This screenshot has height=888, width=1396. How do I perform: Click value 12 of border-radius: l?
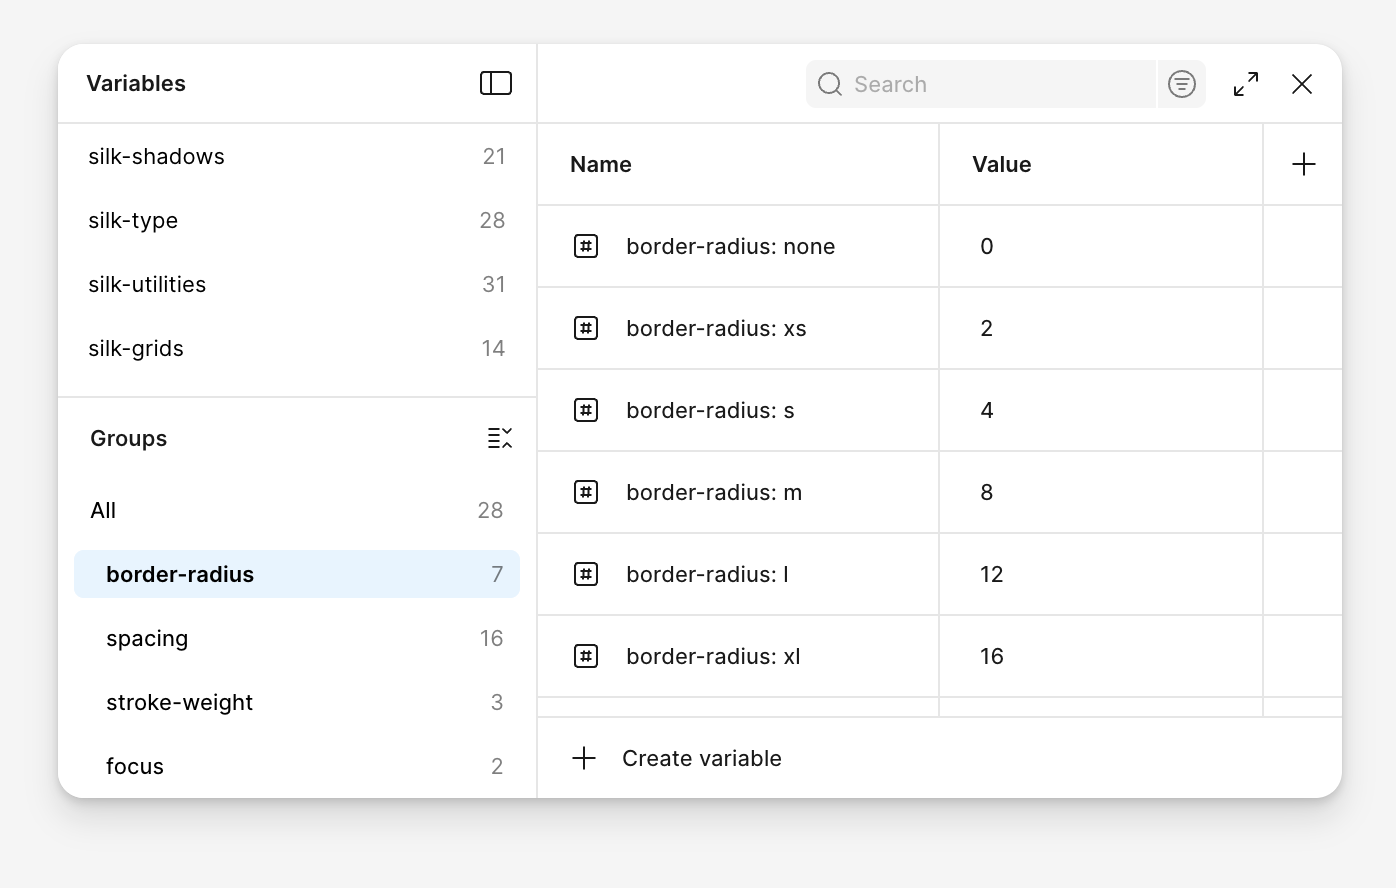pyautogui.click(x=992, y=574)
